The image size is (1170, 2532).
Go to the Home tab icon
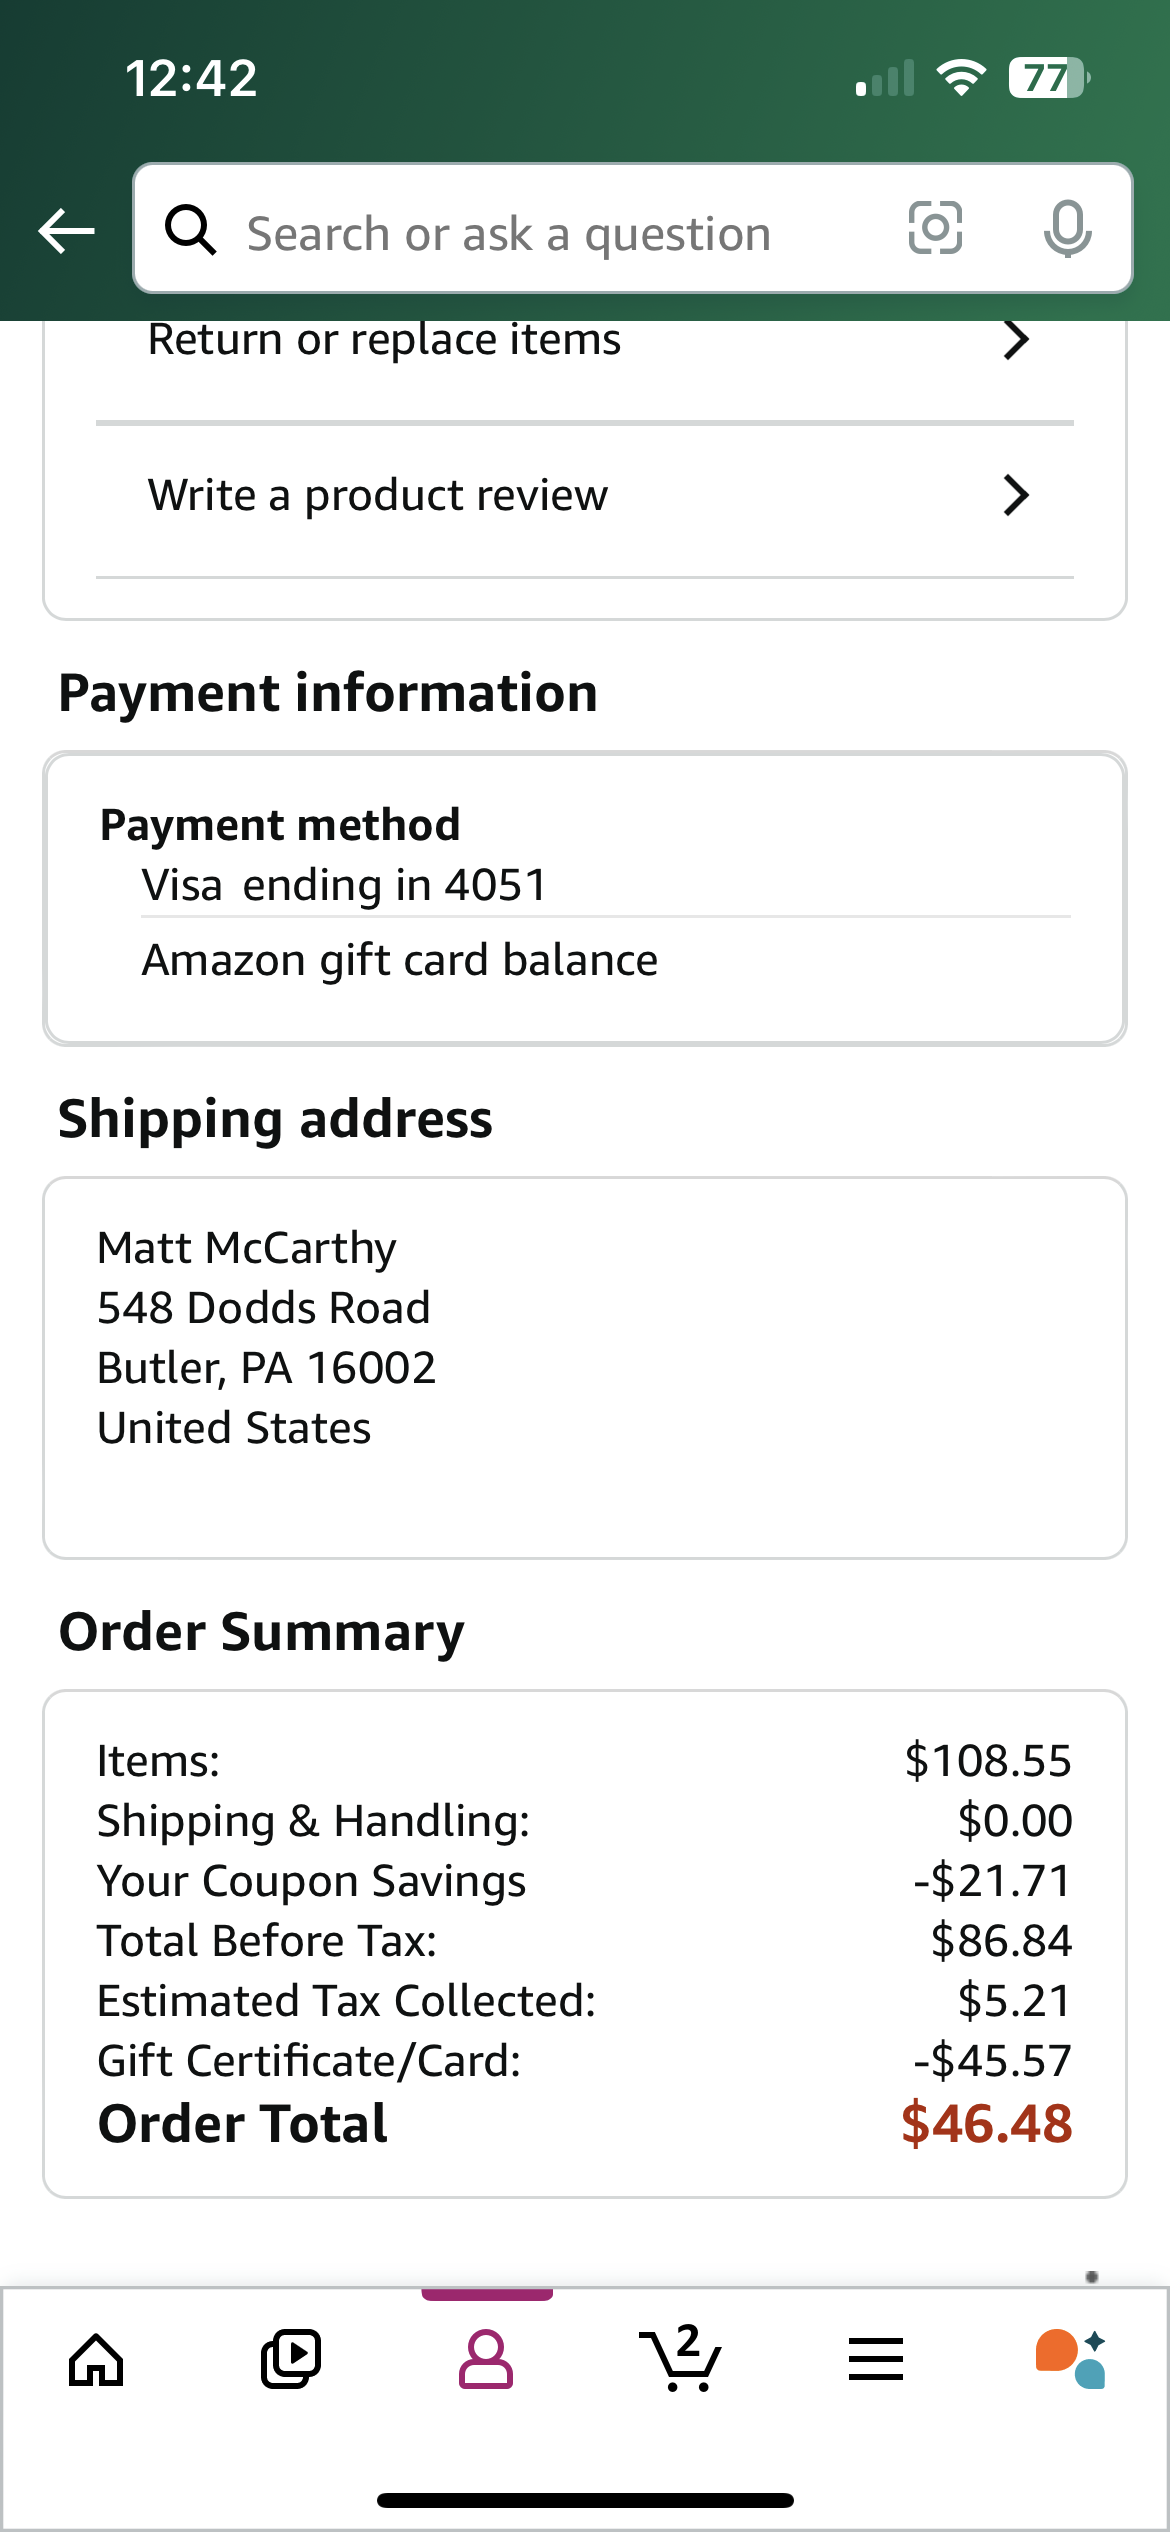coord(96,2360)
